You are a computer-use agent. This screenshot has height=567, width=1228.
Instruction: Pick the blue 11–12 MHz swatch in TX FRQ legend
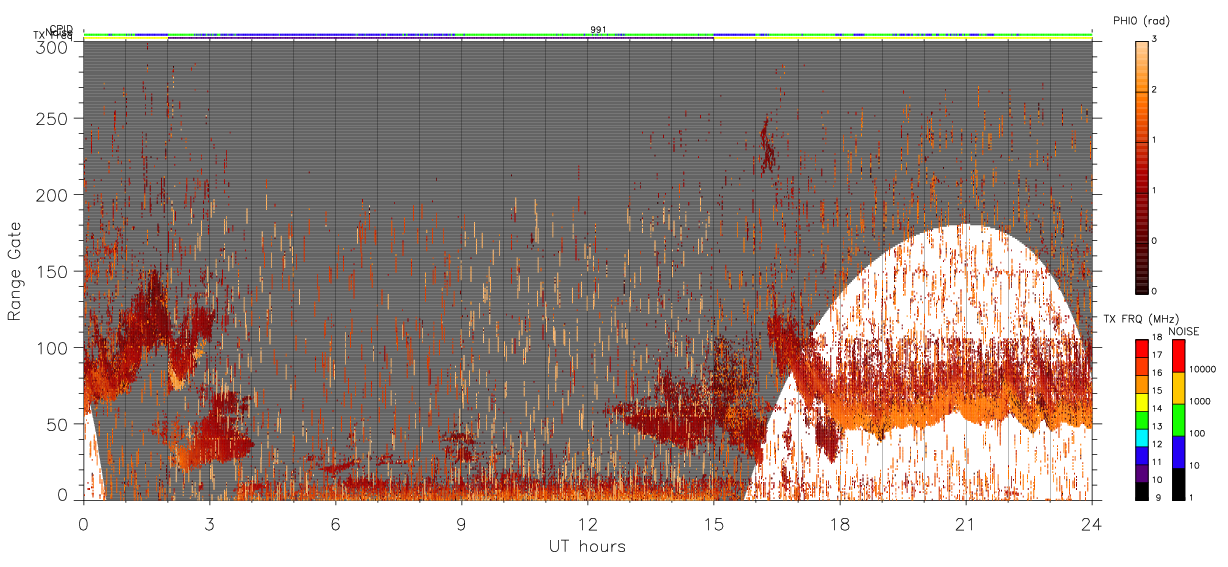click(x=1142, y=453)
